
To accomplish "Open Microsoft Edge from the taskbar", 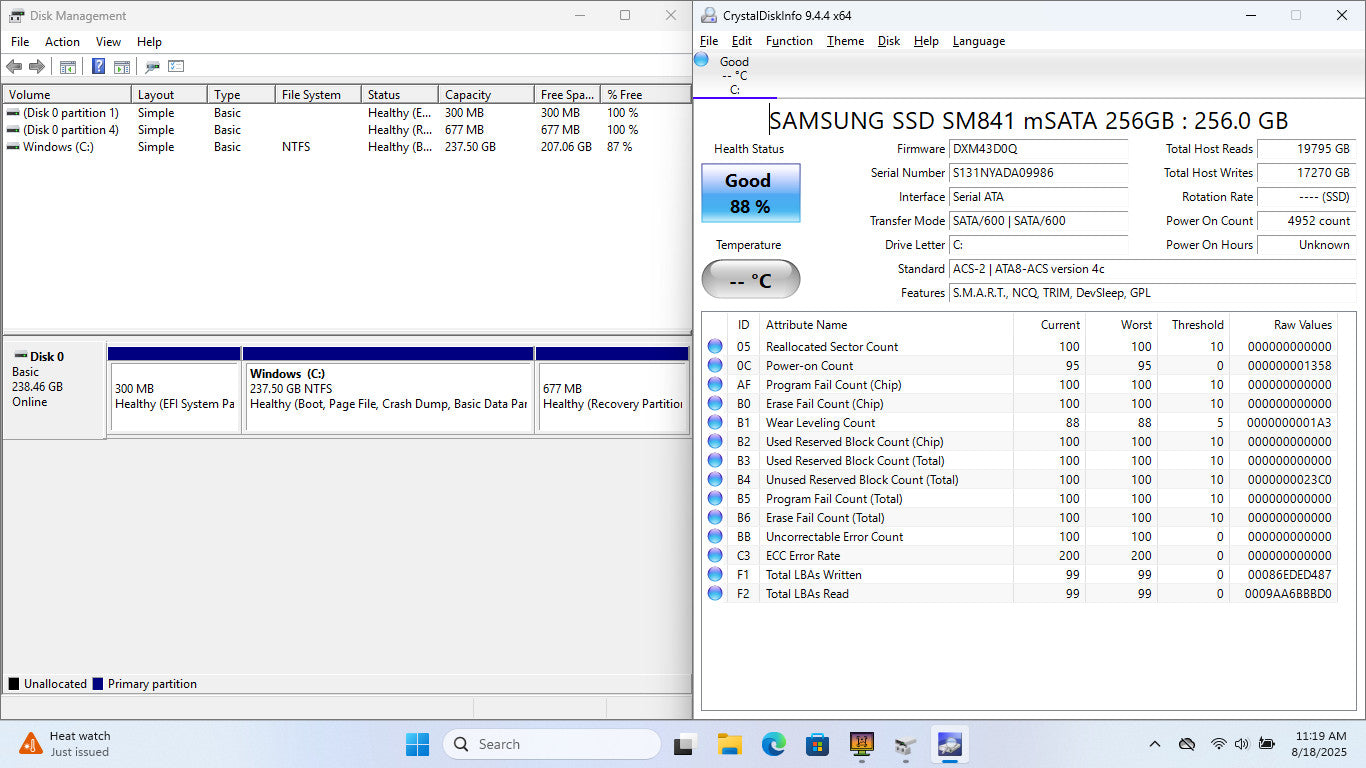I will [773, 744].
